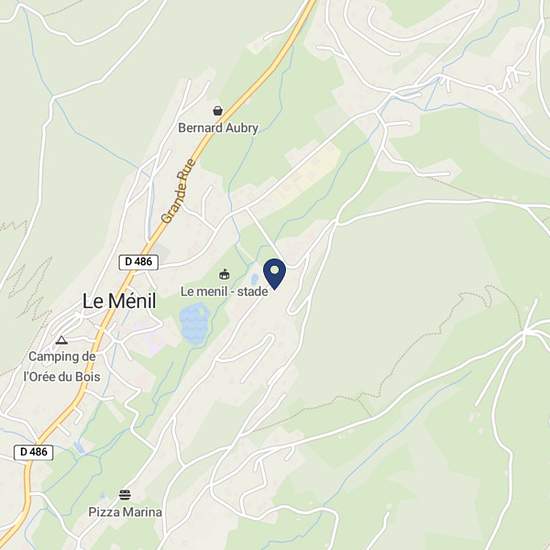The height and width of the screenshot is (550, 550).
Task: Click the Bernard Aubry place label
Action: tap(218, 128)
